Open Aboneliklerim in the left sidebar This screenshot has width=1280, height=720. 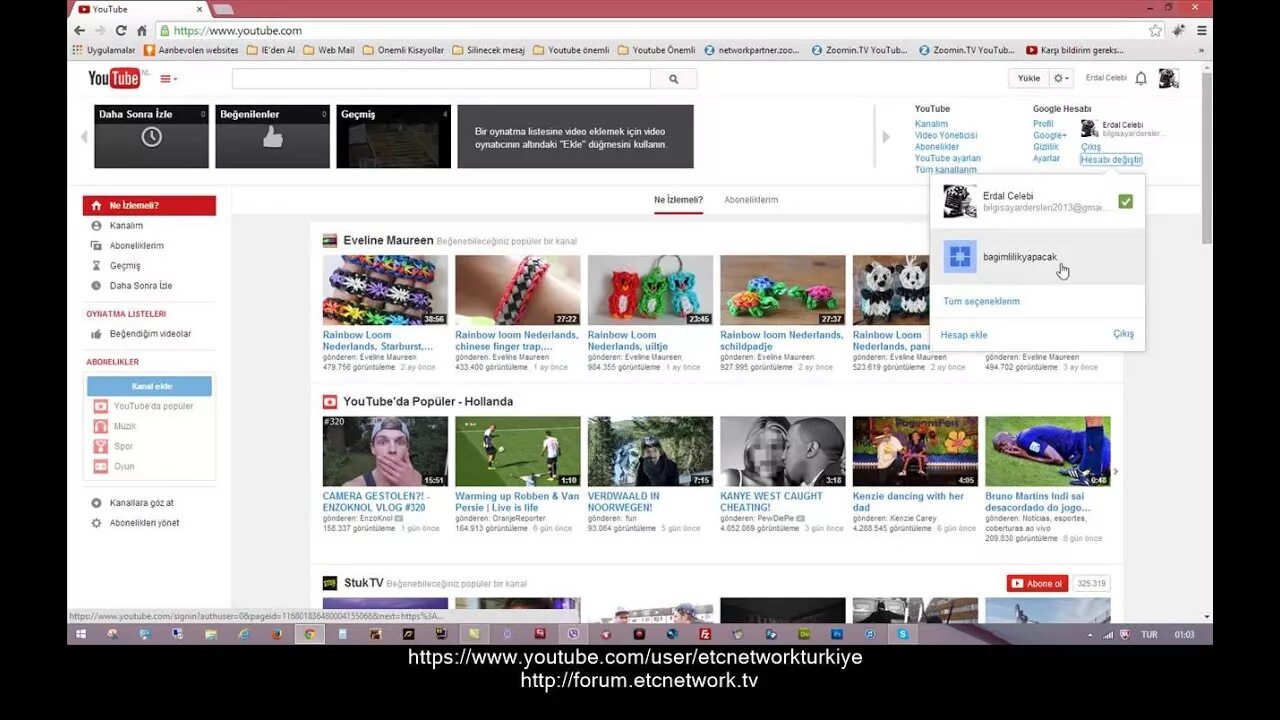[x=137, y=246]
